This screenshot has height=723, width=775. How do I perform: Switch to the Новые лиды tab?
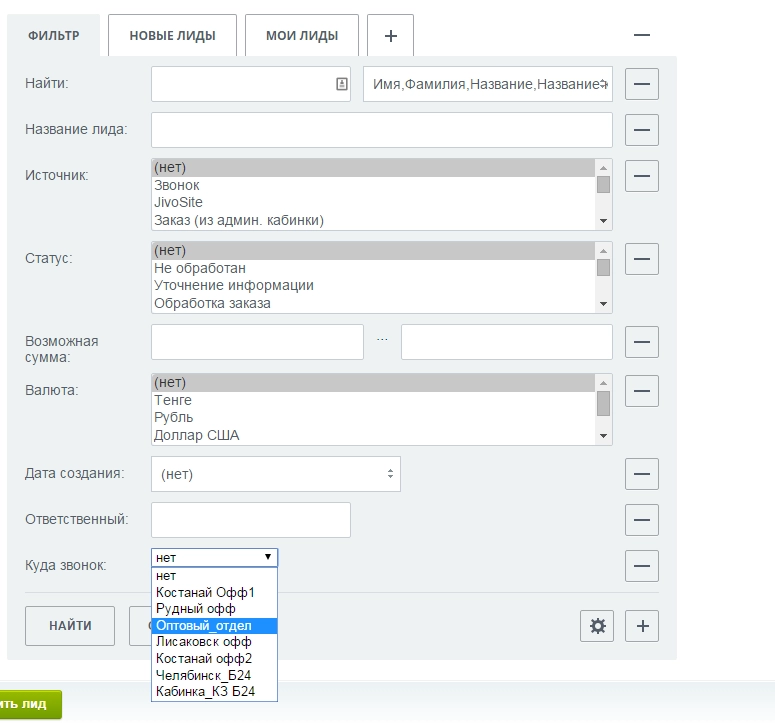(x=172, y=36)
